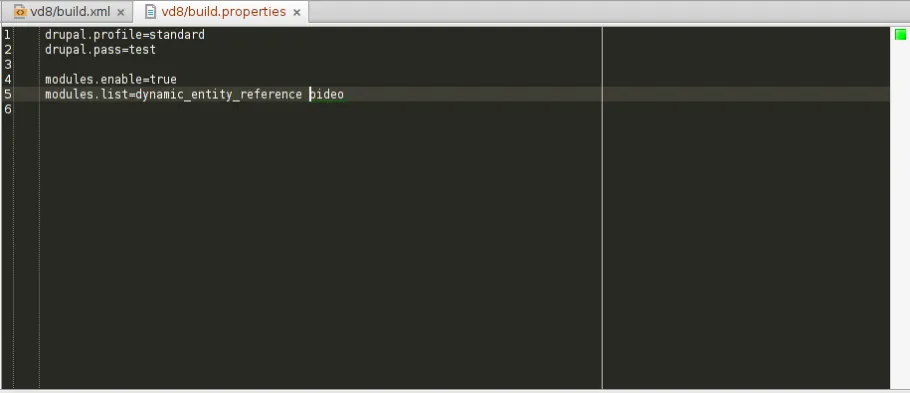
Task: Close the vd8/build.xml tab
Action: coord(121,12)
